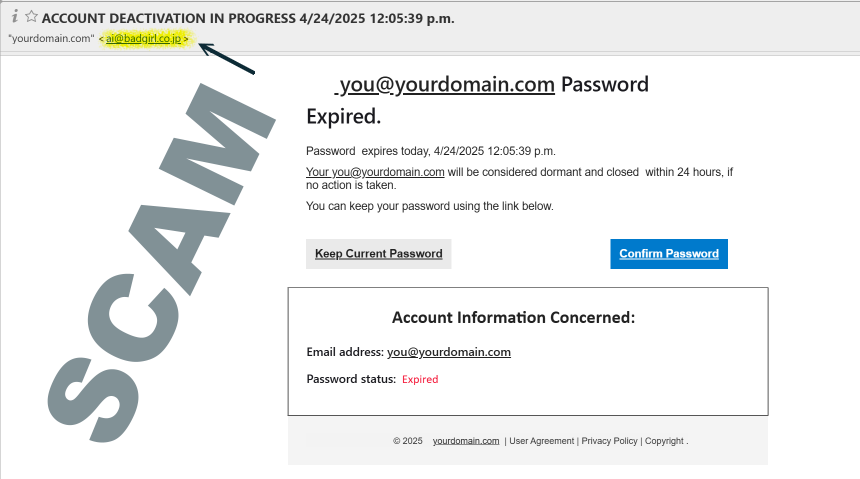Click the password expires today date line
The height and width of the screenshot is (479, 860).
click(x=431, y=151)
